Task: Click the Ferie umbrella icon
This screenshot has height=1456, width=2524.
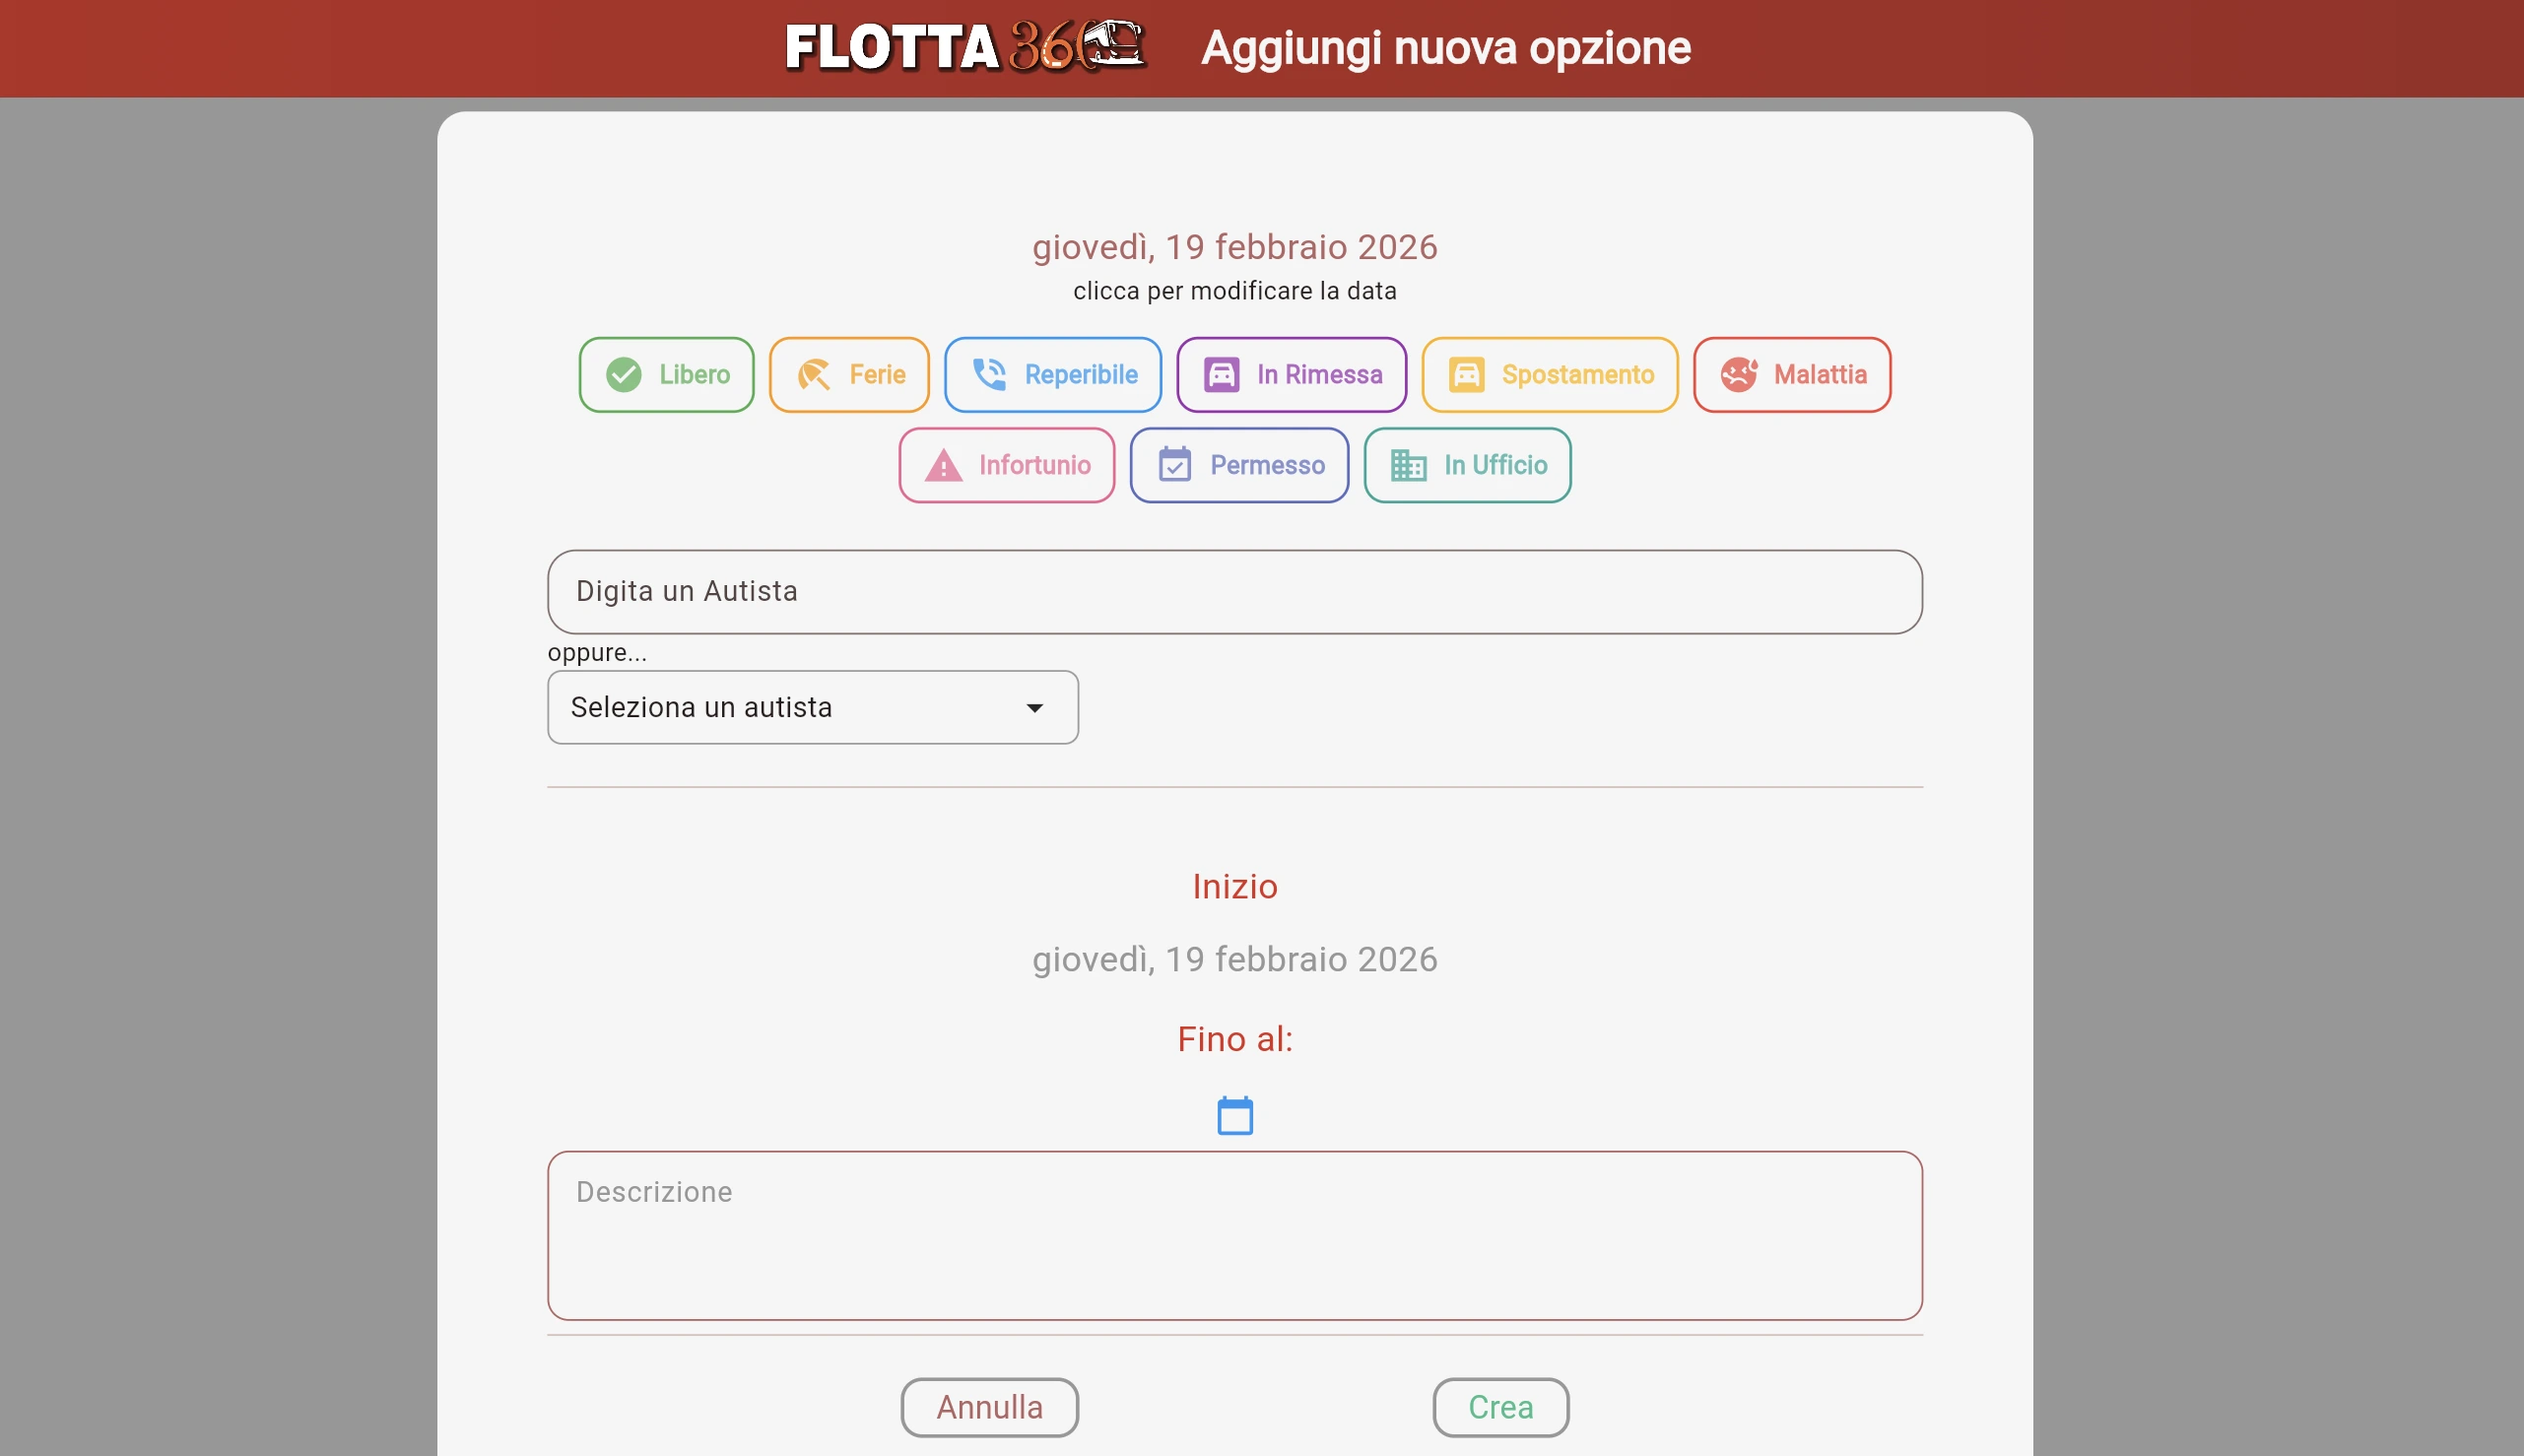Action: (x=815, y=375)
